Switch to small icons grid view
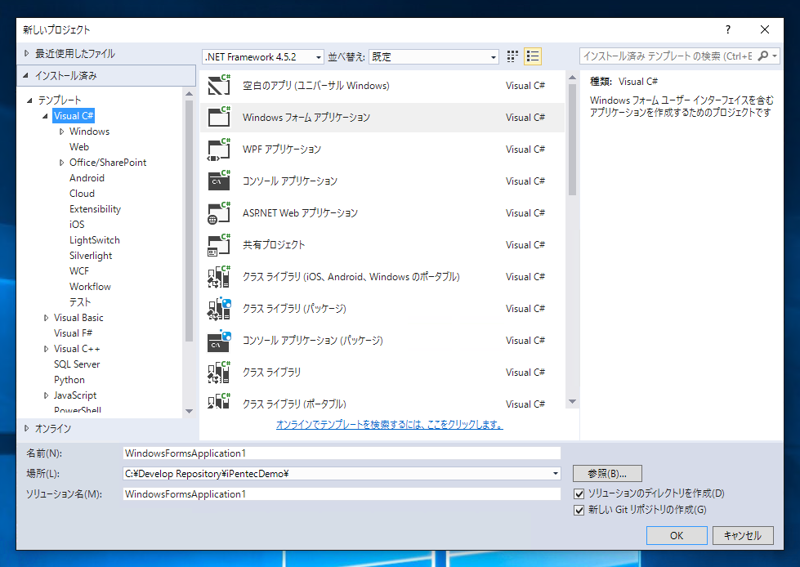The width and height of the screenshot is (800, 567). pyautogui.click(x=512, y=56)
